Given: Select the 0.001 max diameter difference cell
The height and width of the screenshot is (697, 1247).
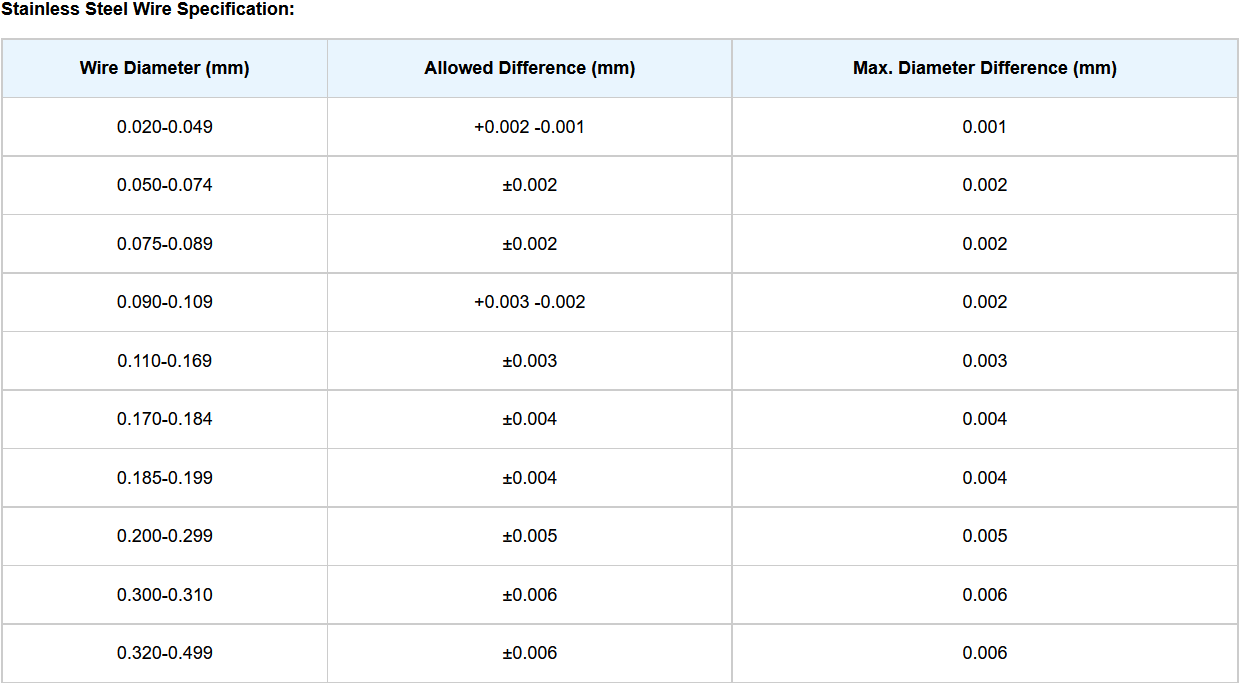Looking at the screenshot, I should (984, 127).
